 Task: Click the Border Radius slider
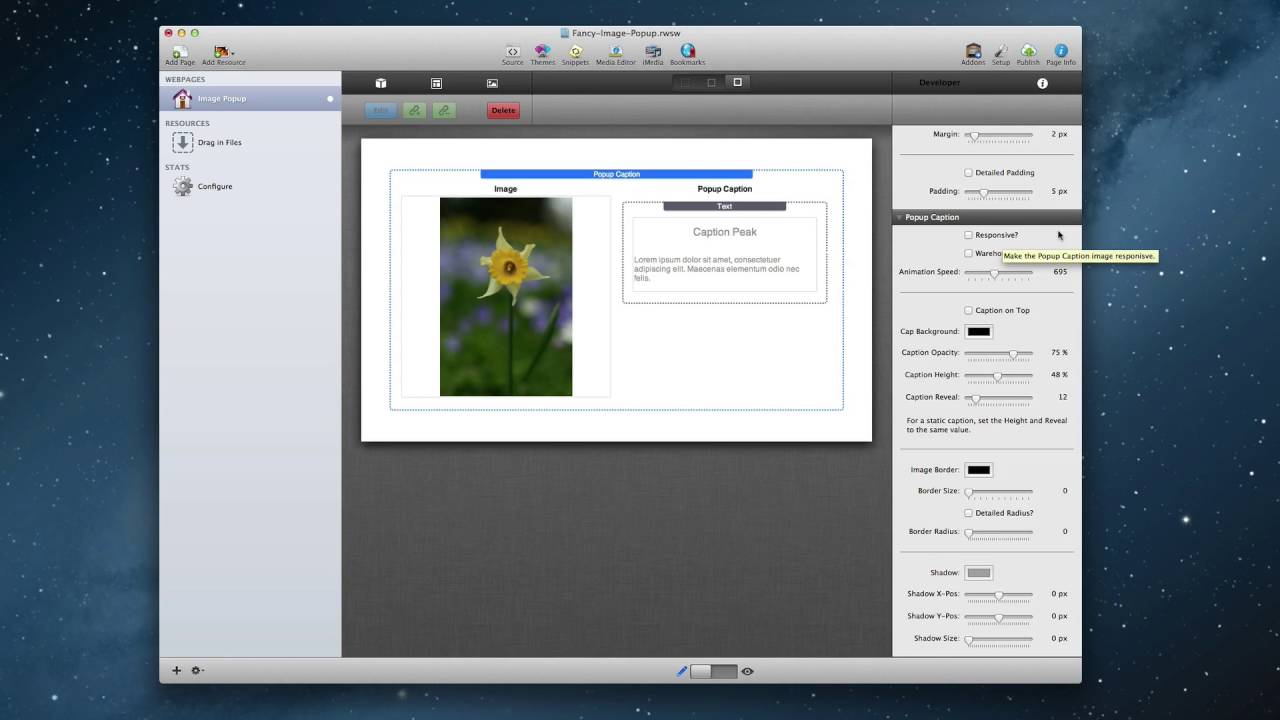click(x=998, y=532)
